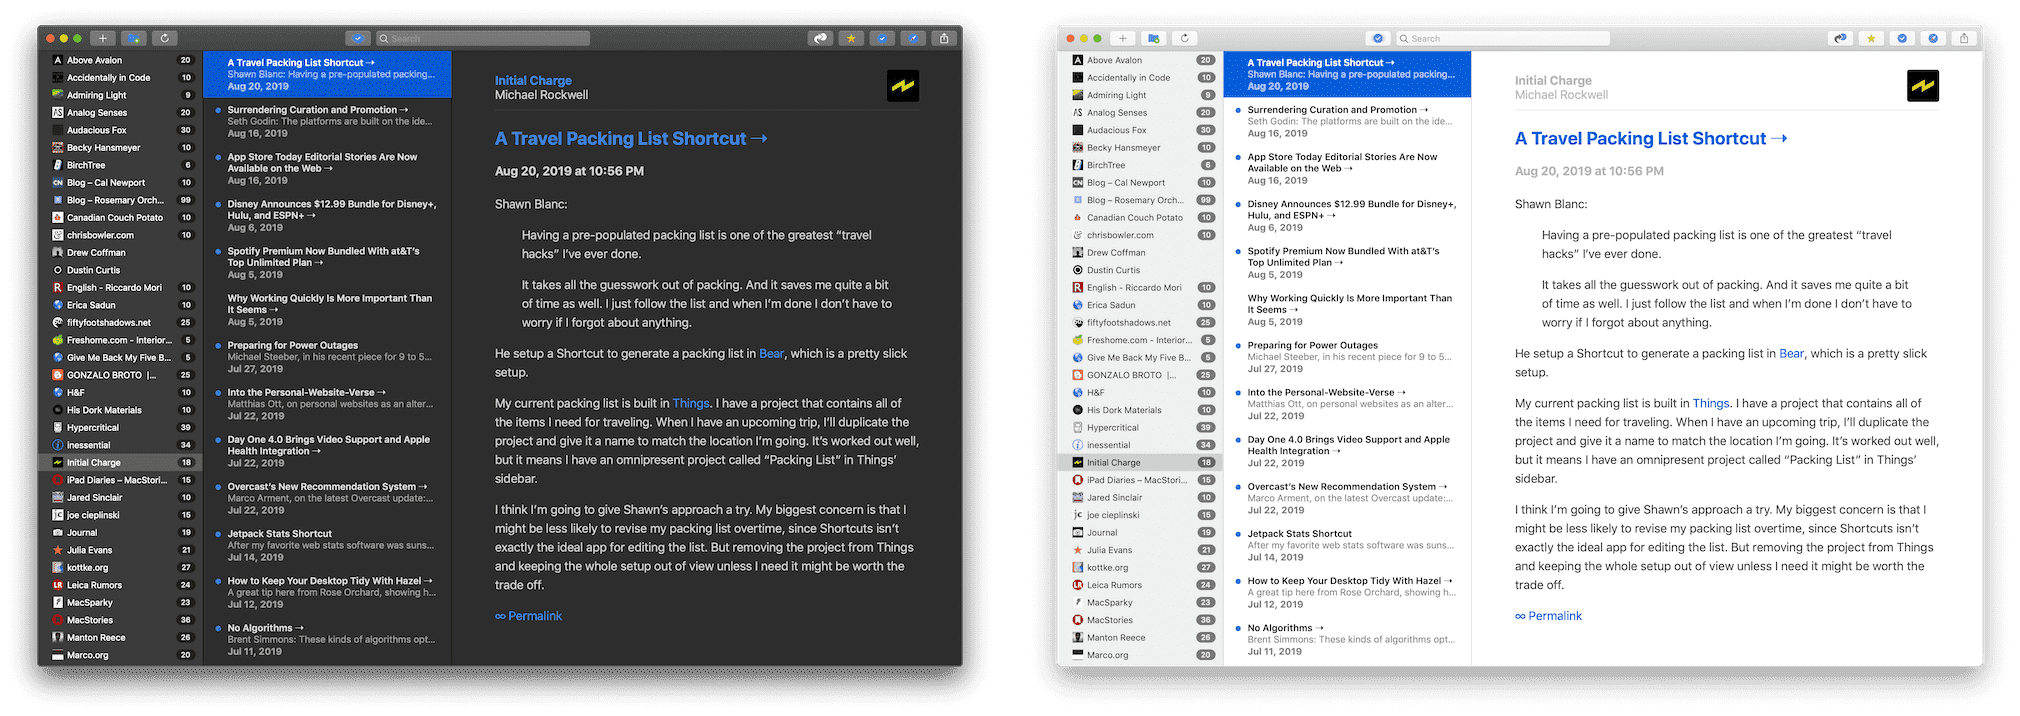
Task: Click the Permalink link in light article
Action: coord(1549,616)
